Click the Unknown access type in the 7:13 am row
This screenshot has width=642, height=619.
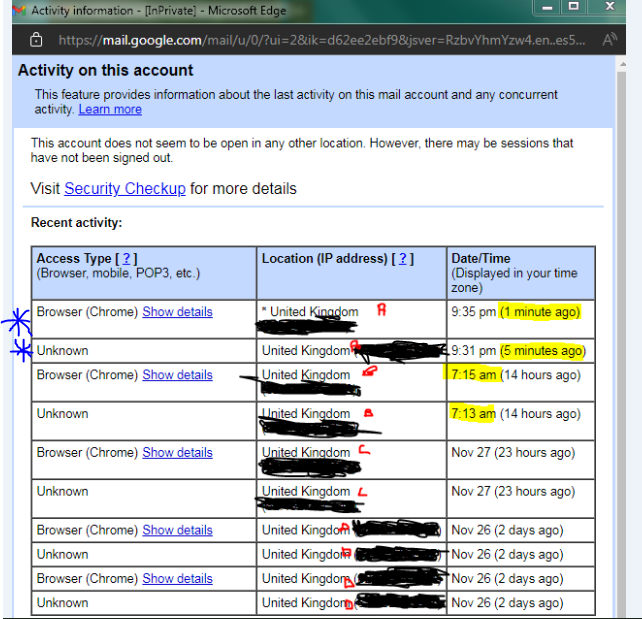63,414
